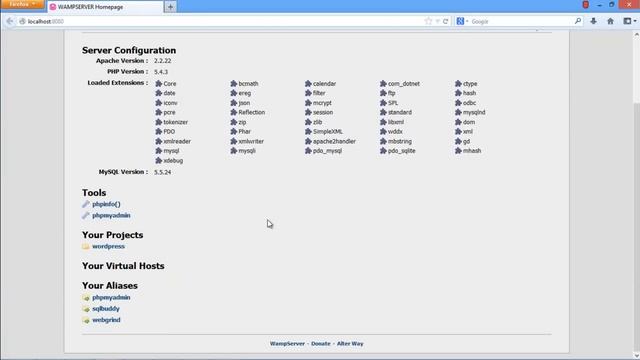Select the pdo_sqlite extension text
The width and height of the screenshot is (640, 360).
(402, 151)
